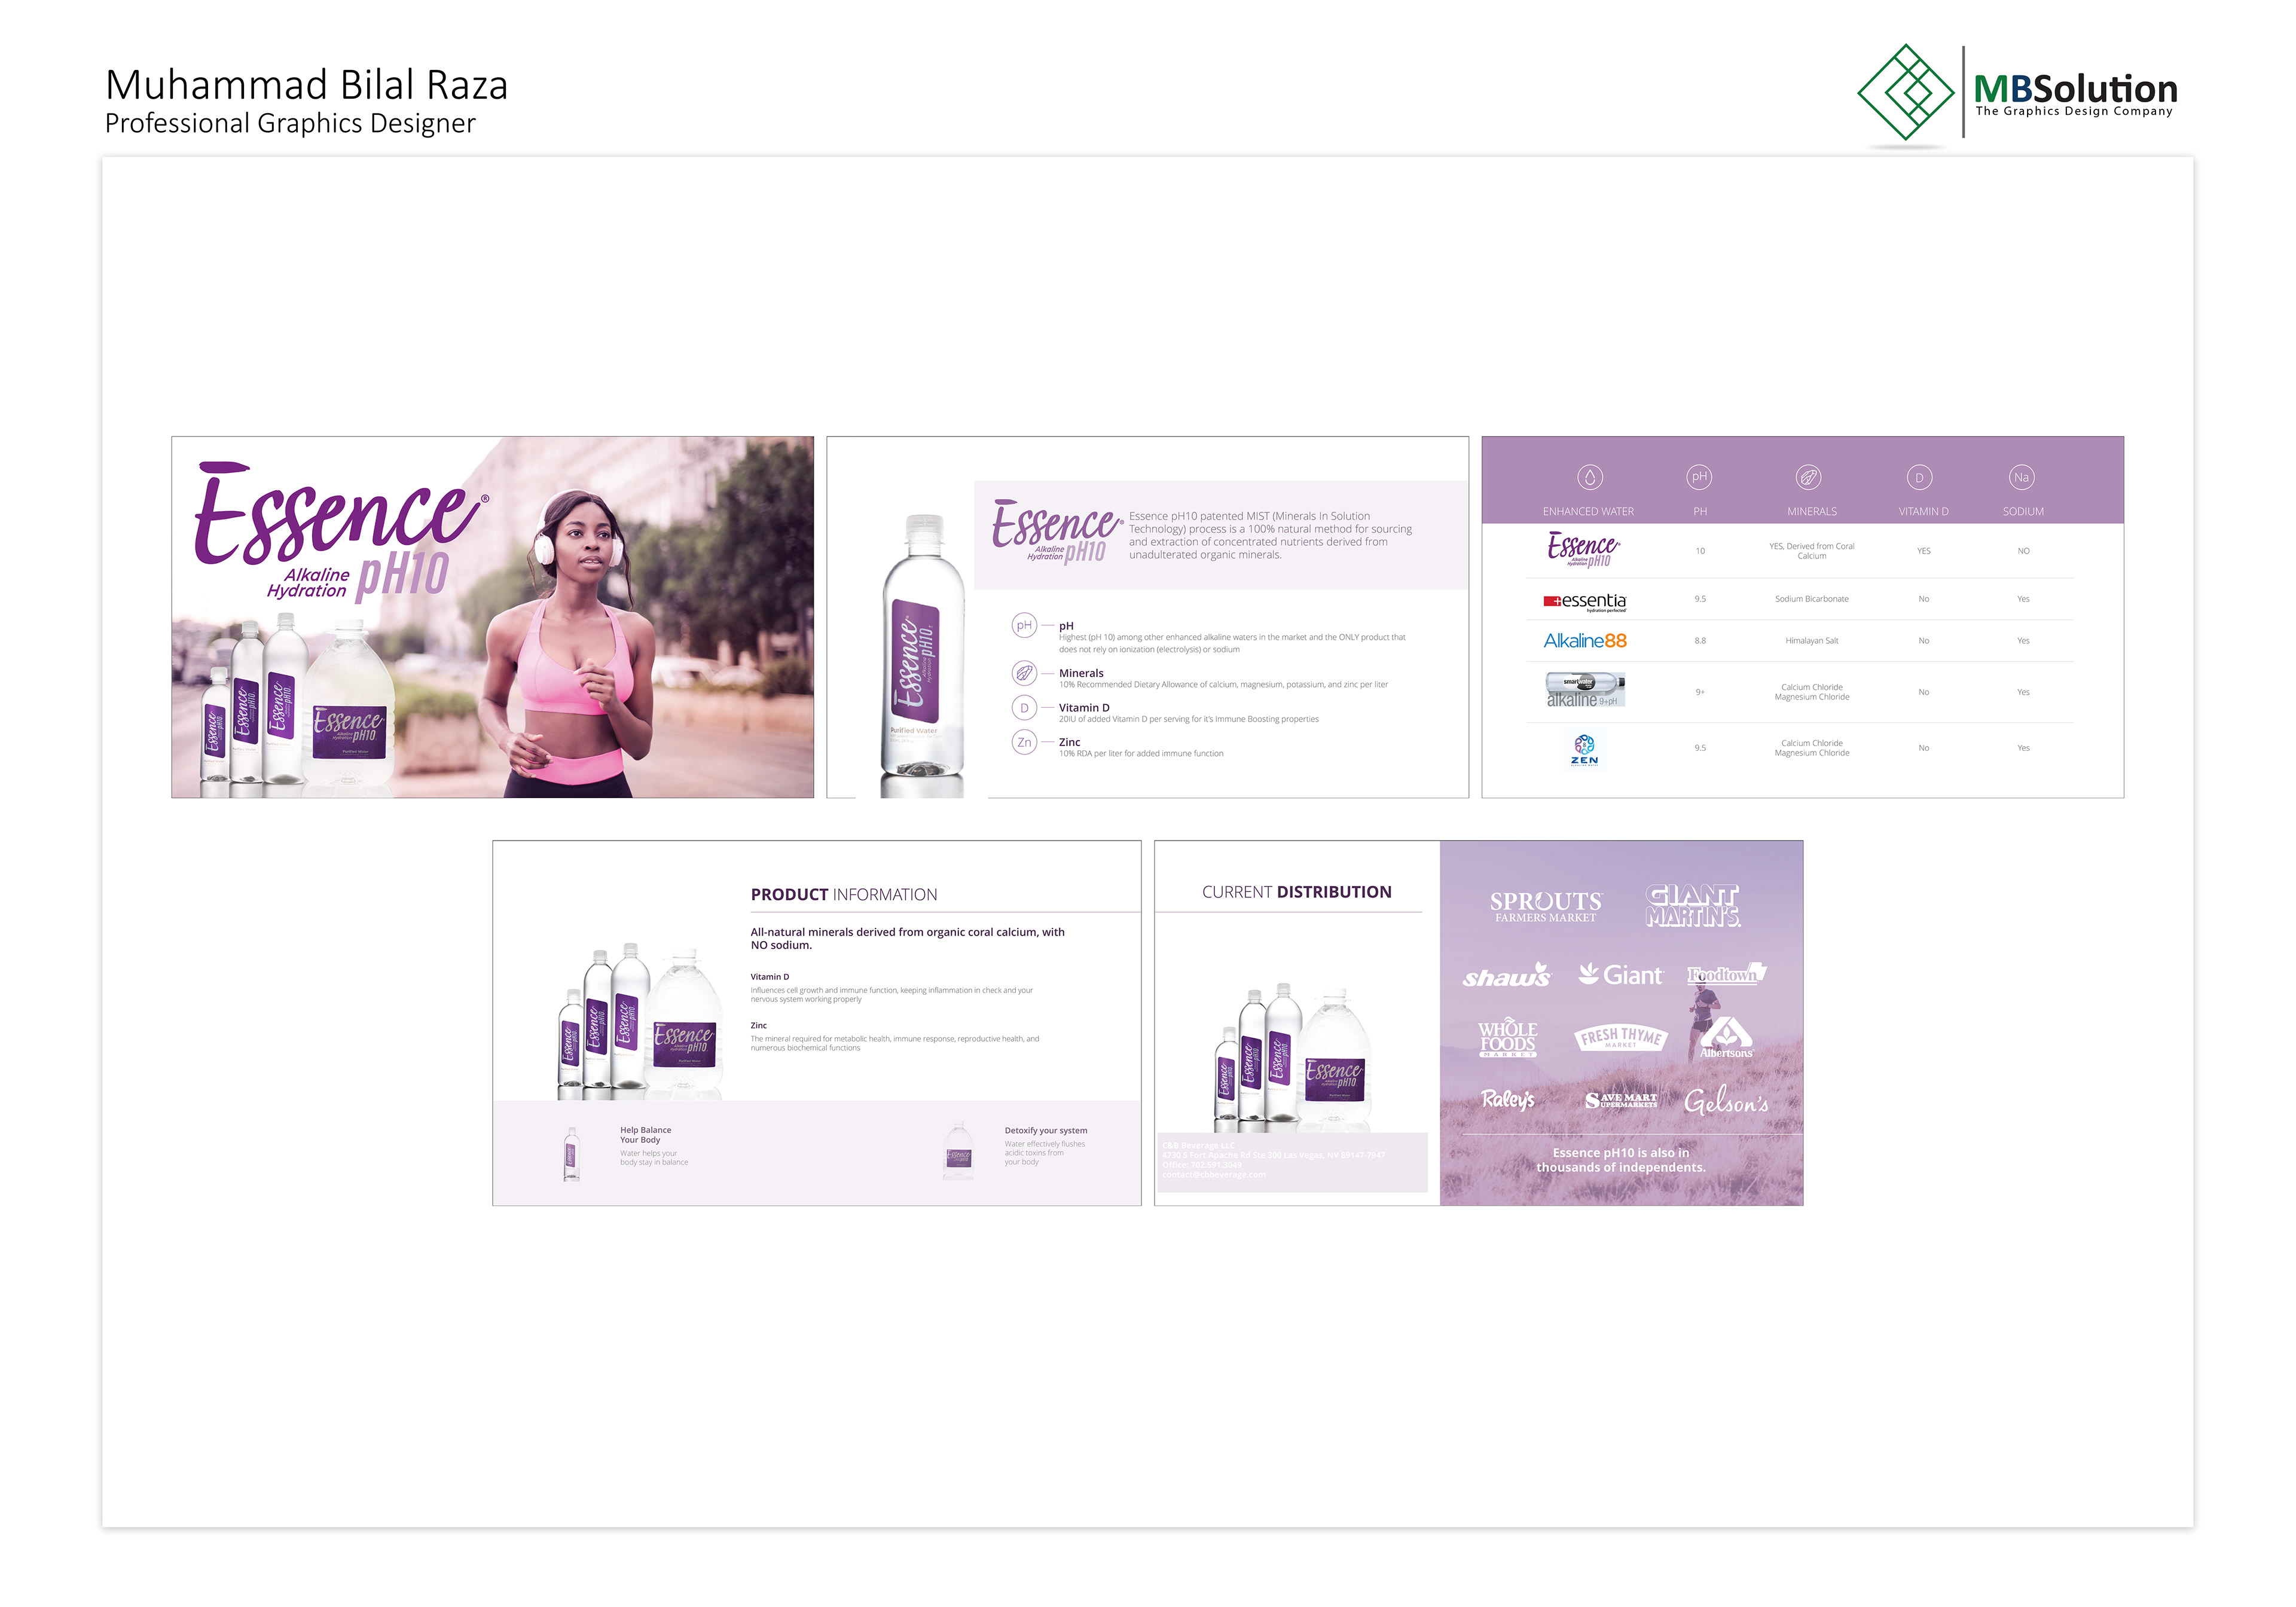Open the cover slide with the running woman
Image resolution: width=2296 pixels, height=1607 pixels.
click(492, 617)
